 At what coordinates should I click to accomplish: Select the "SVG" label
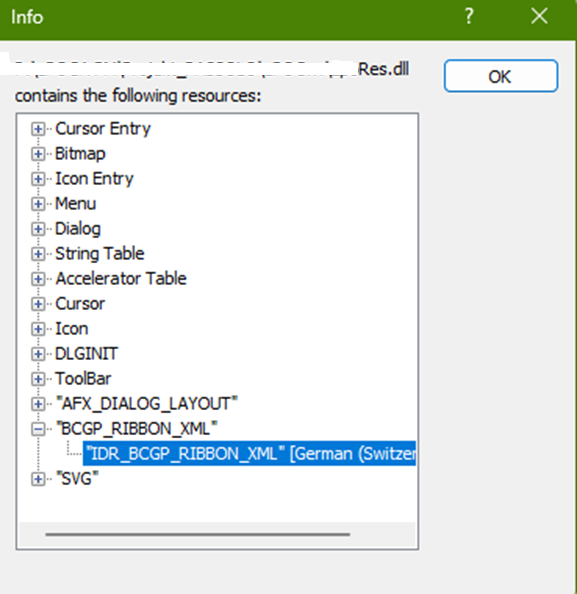[77, 479]
